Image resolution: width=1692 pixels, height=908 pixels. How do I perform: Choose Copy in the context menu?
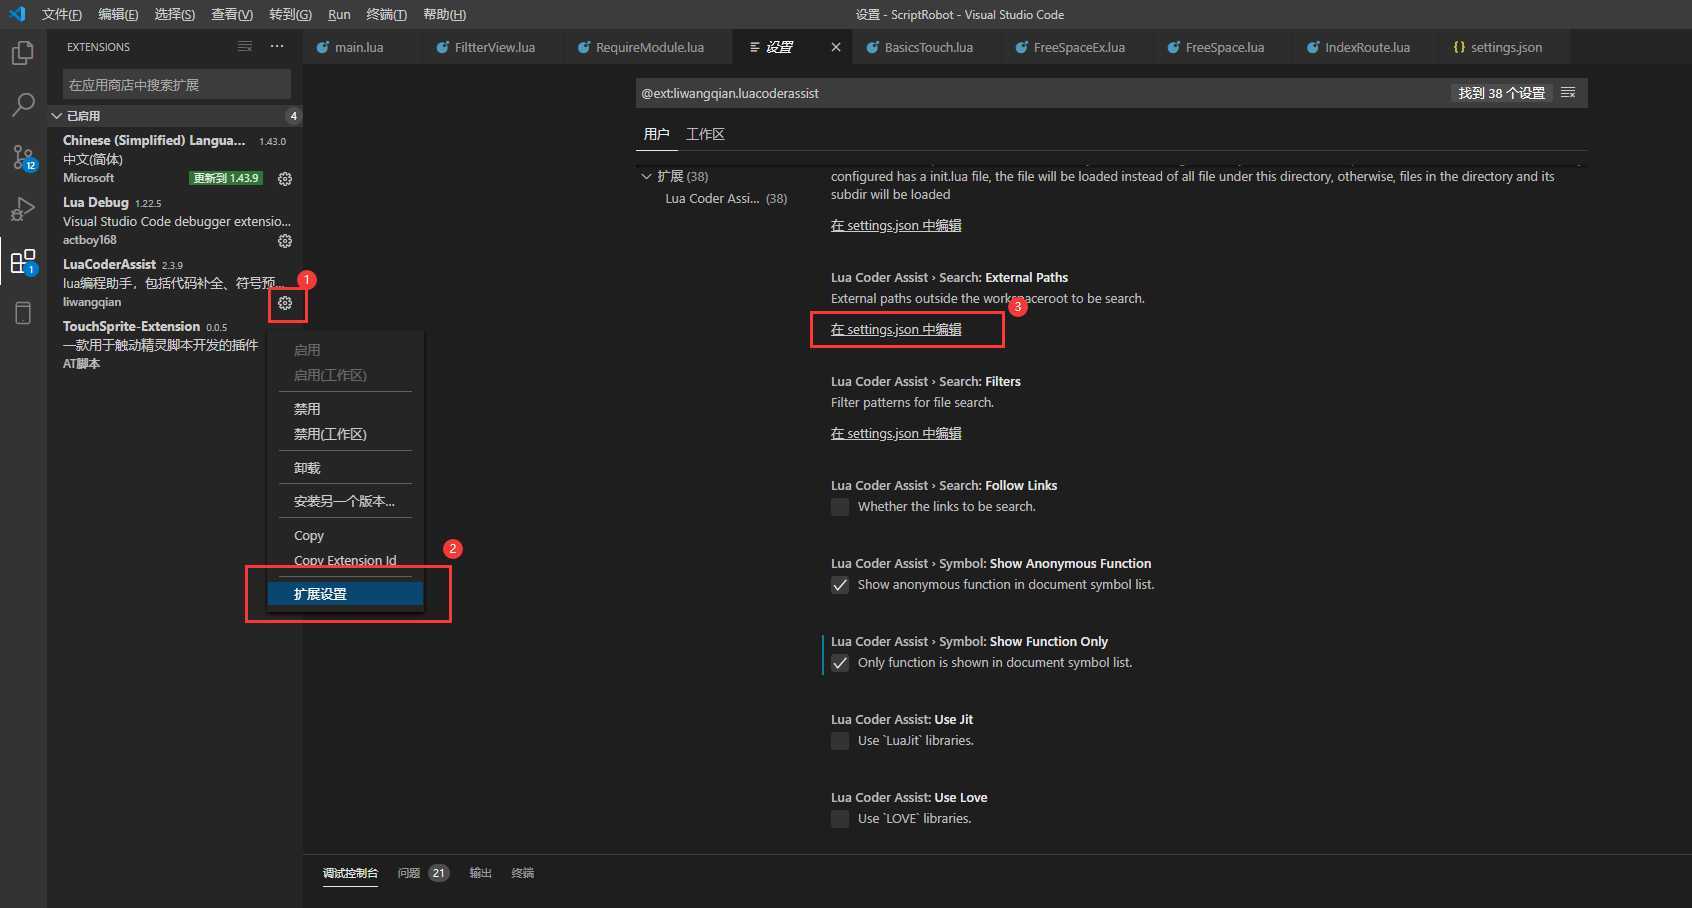point(345,536)
